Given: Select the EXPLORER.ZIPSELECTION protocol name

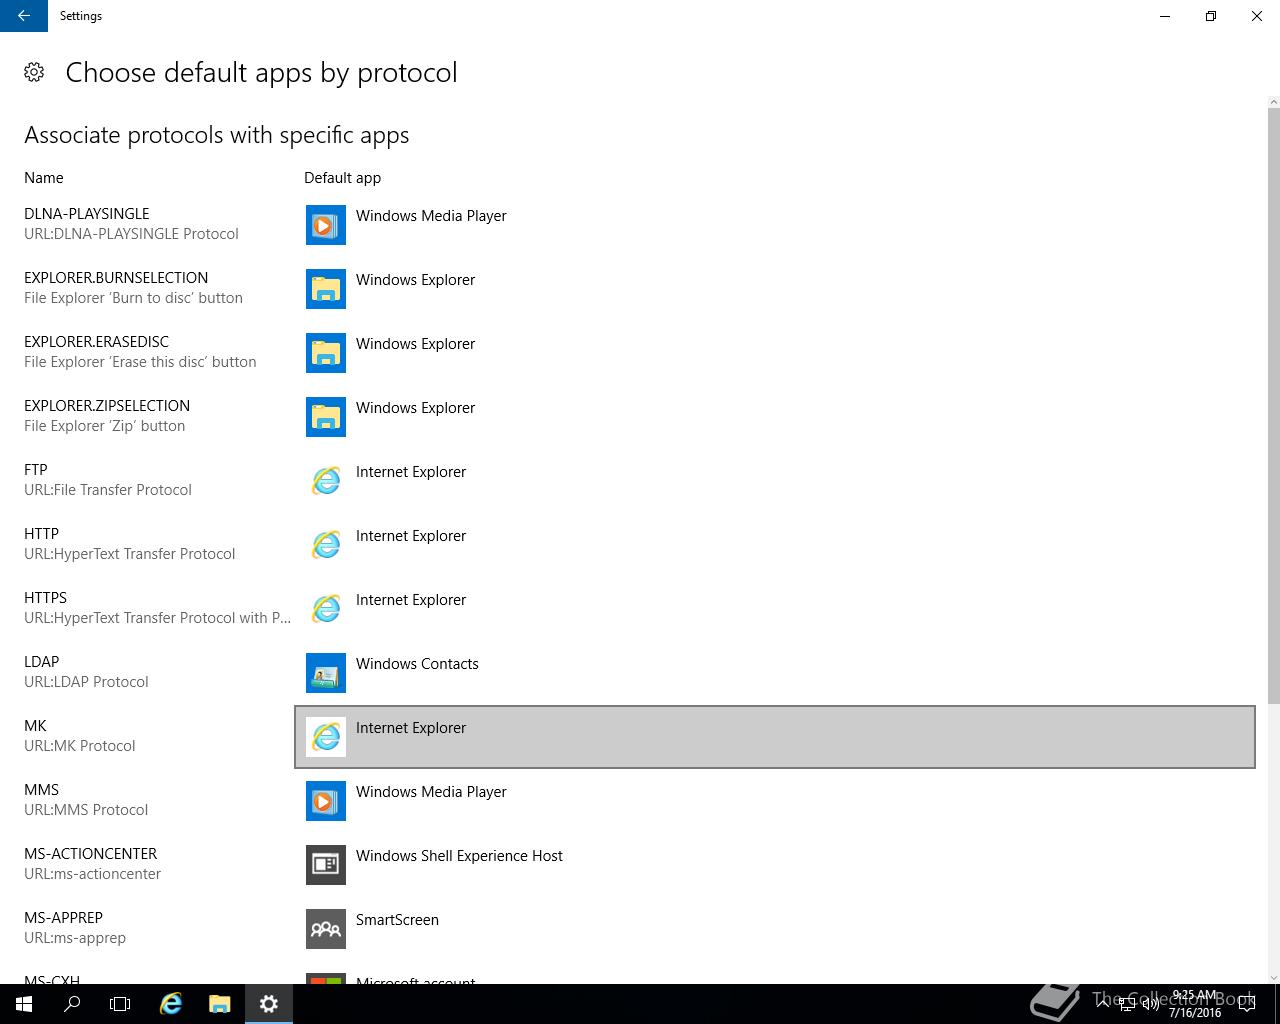Looking at the screenshot, I should click(107, 406).
